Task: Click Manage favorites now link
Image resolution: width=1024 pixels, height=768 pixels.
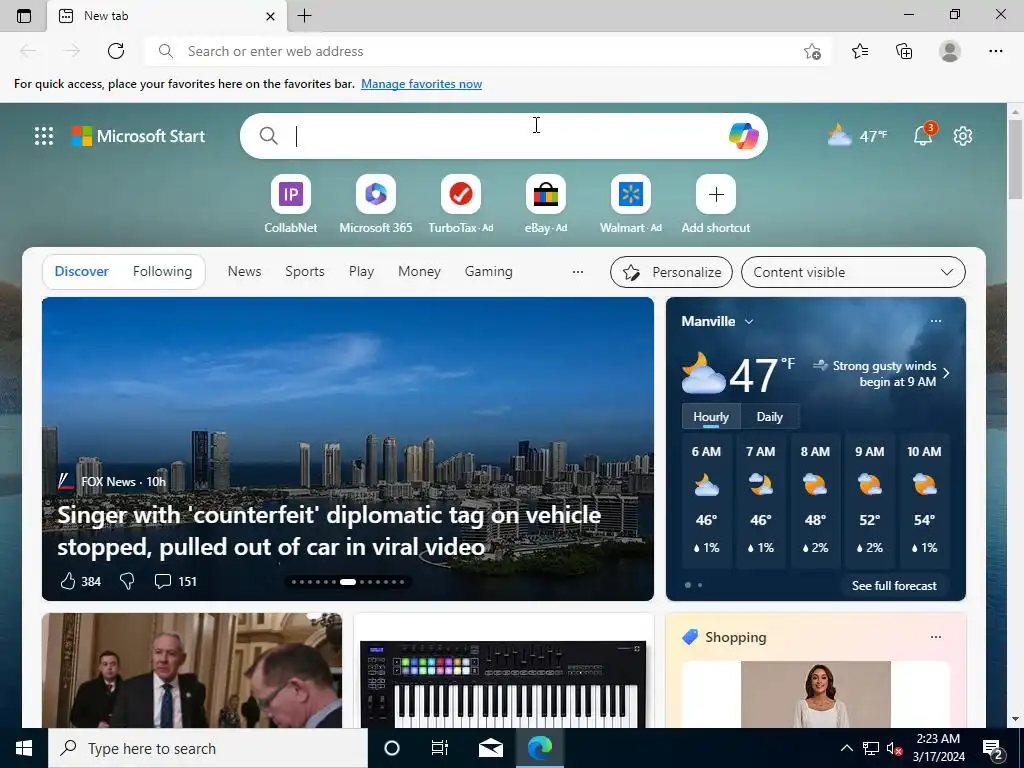Action: click(421, 84)
